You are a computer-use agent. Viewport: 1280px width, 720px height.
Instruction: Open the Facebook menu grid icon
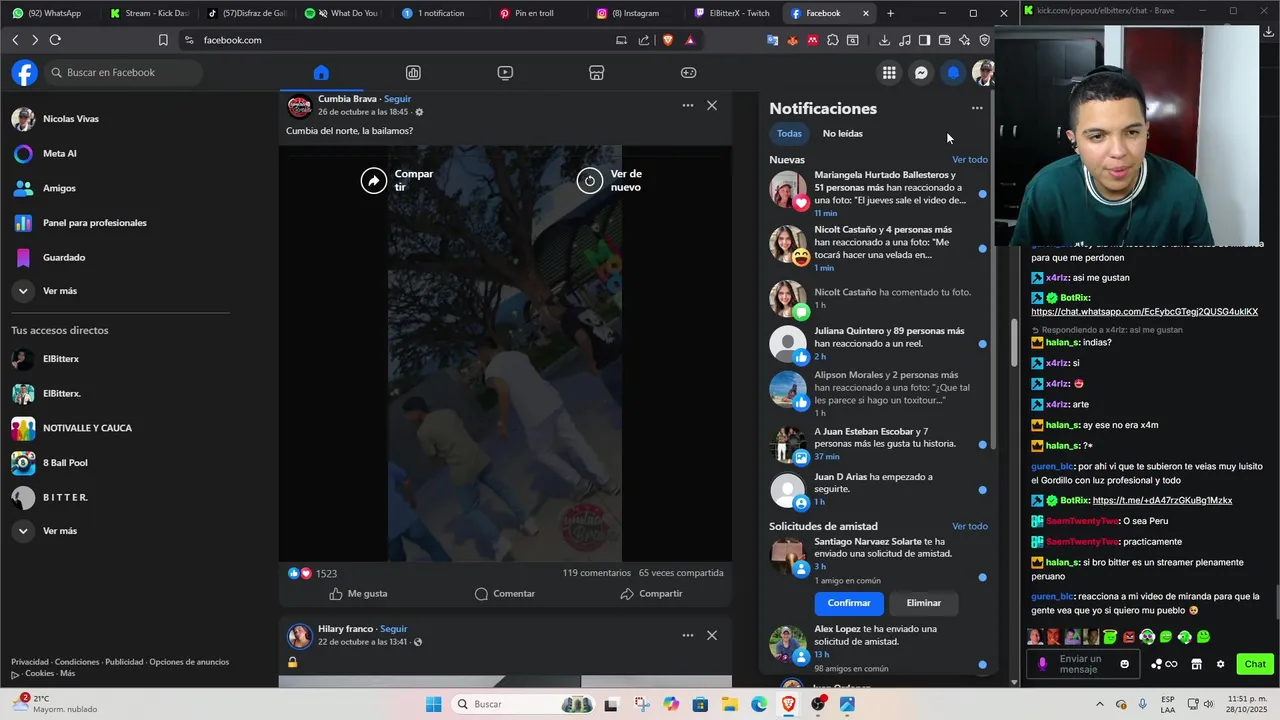(889, 72)
